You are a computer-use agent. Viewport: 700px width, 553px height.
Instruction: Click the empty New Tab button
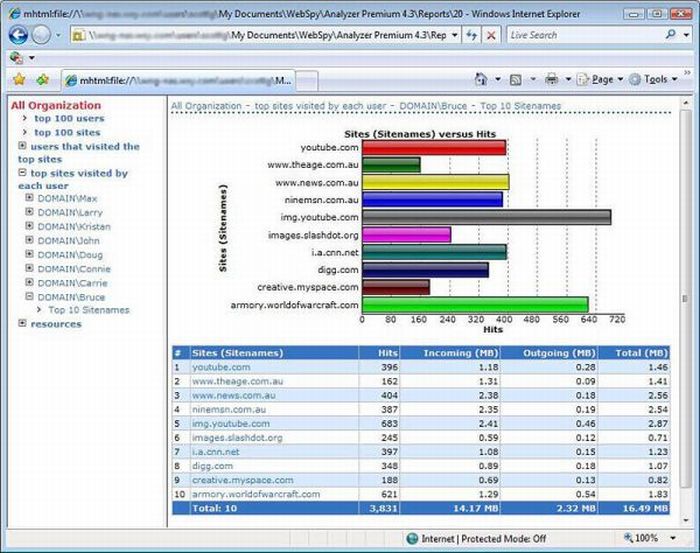point(307,81)
